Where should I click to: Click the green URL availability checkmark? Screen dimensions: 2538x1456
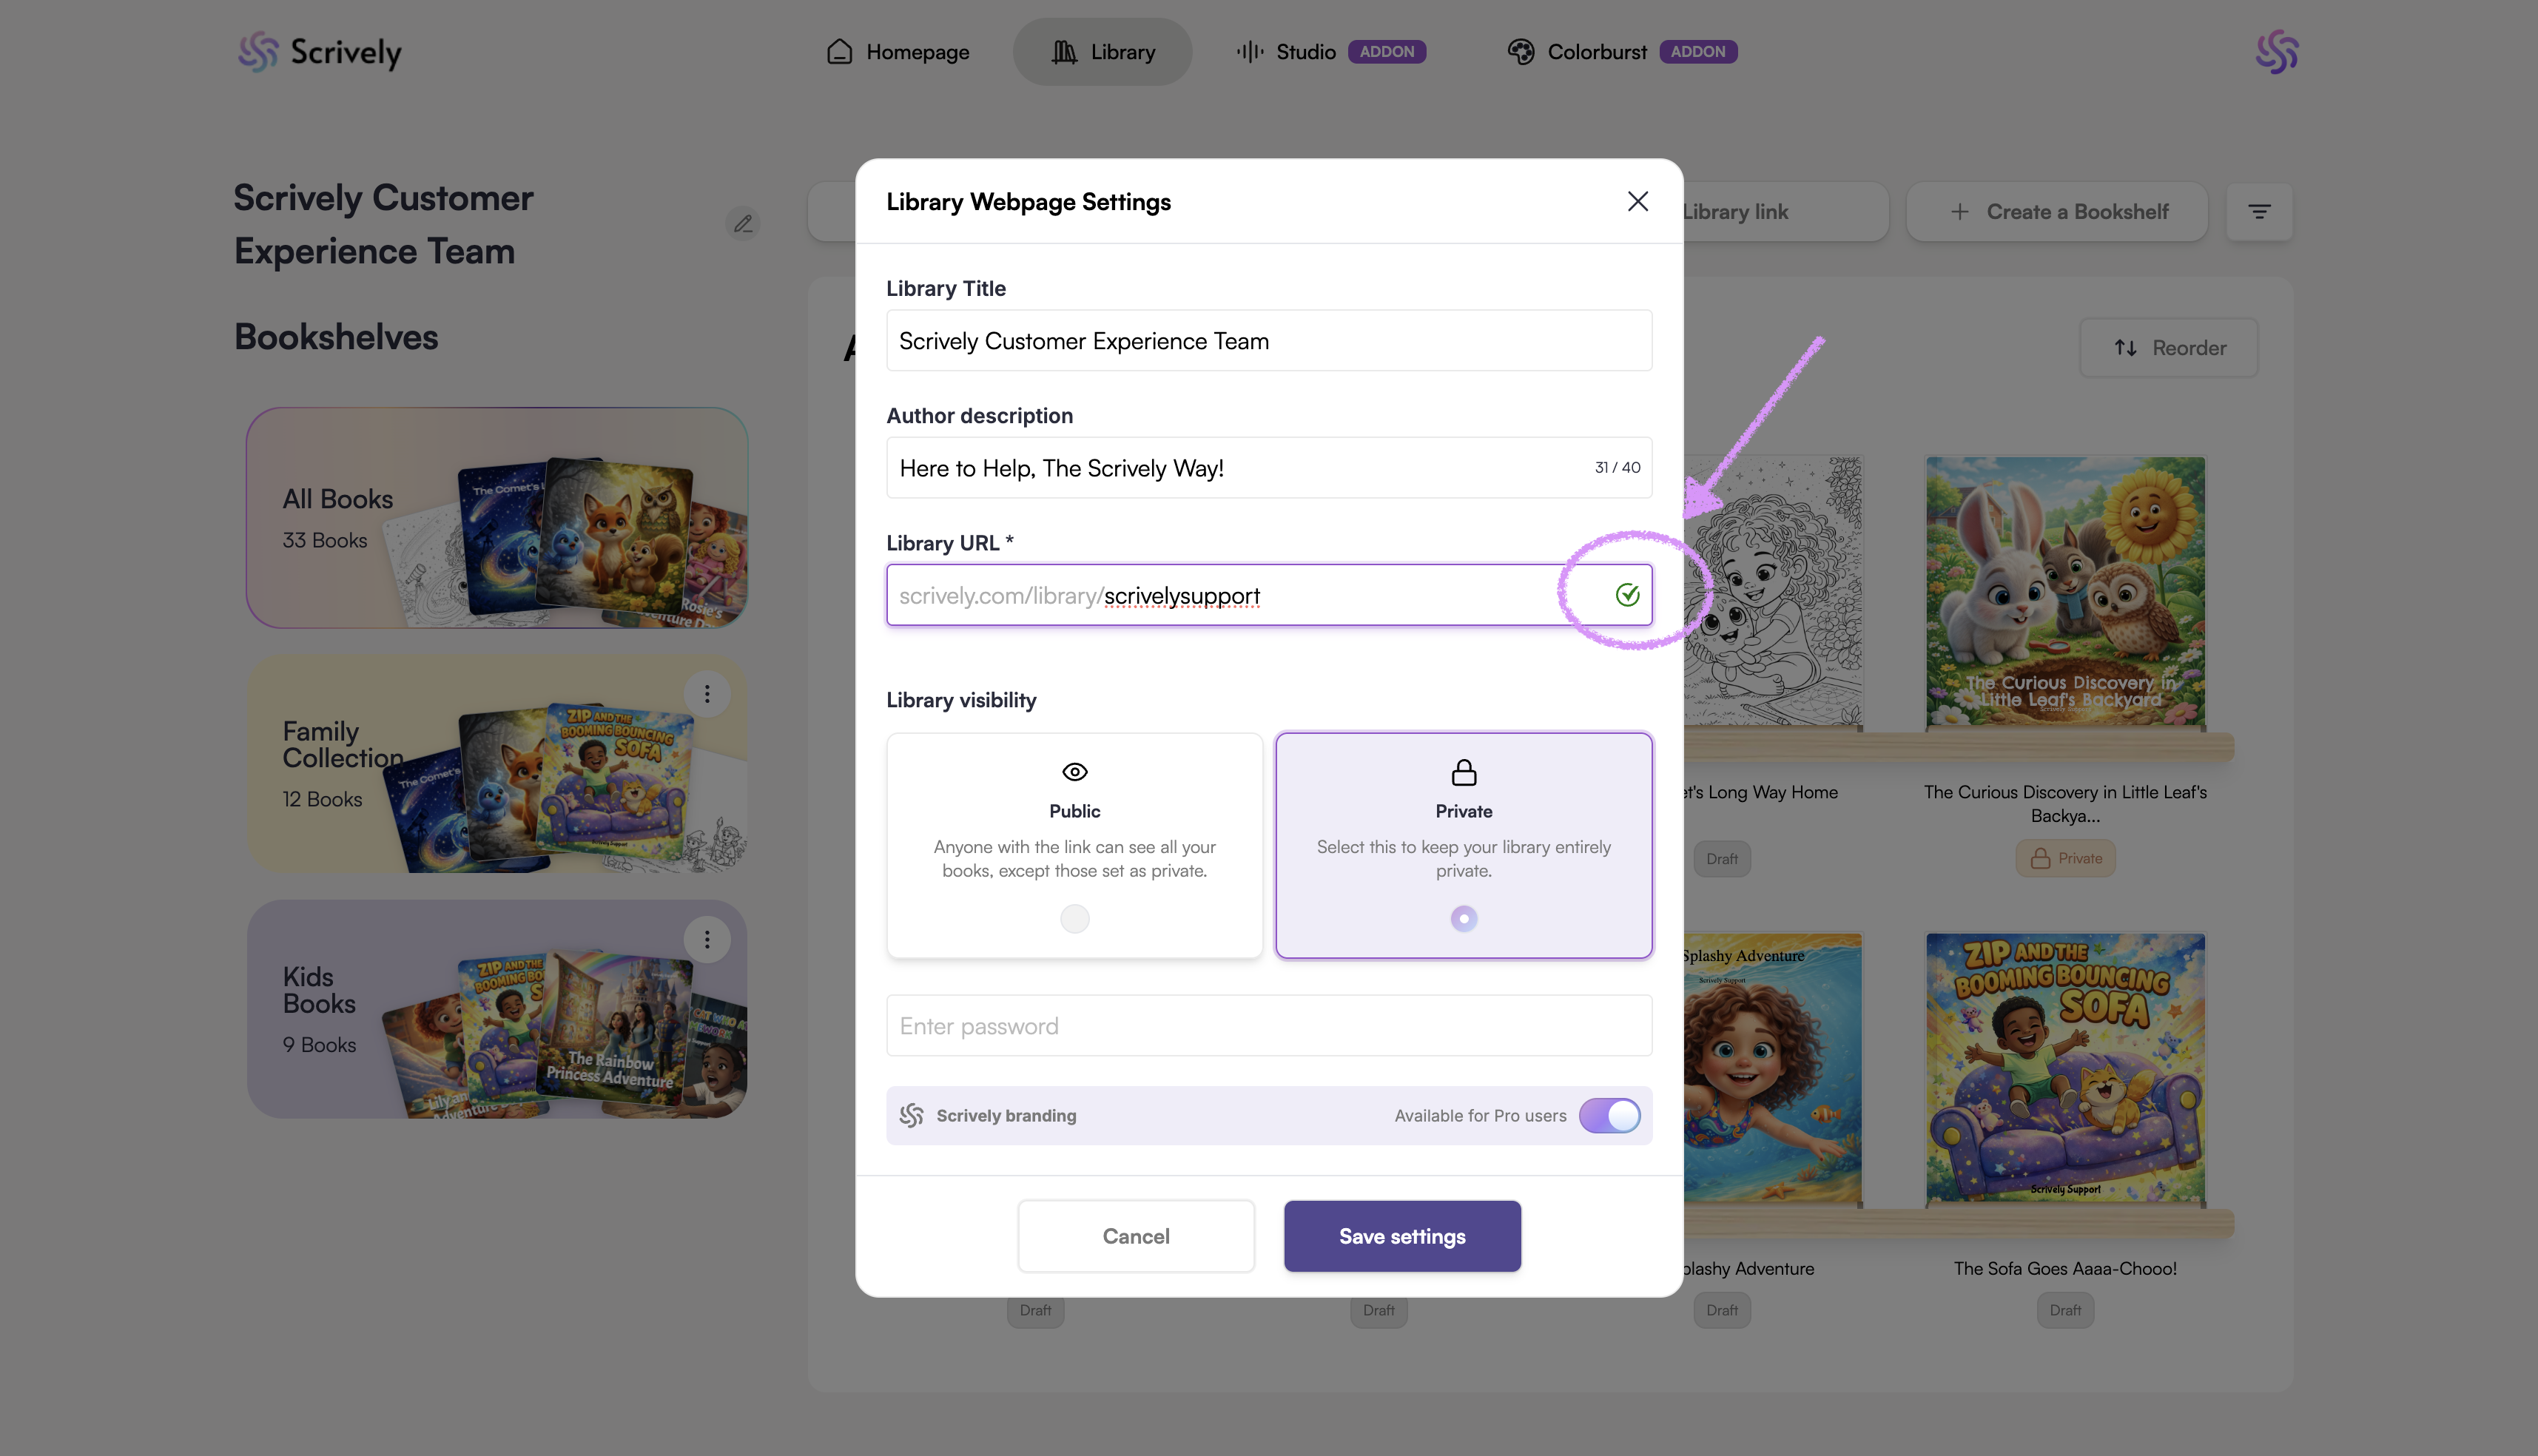point(1627,595)
